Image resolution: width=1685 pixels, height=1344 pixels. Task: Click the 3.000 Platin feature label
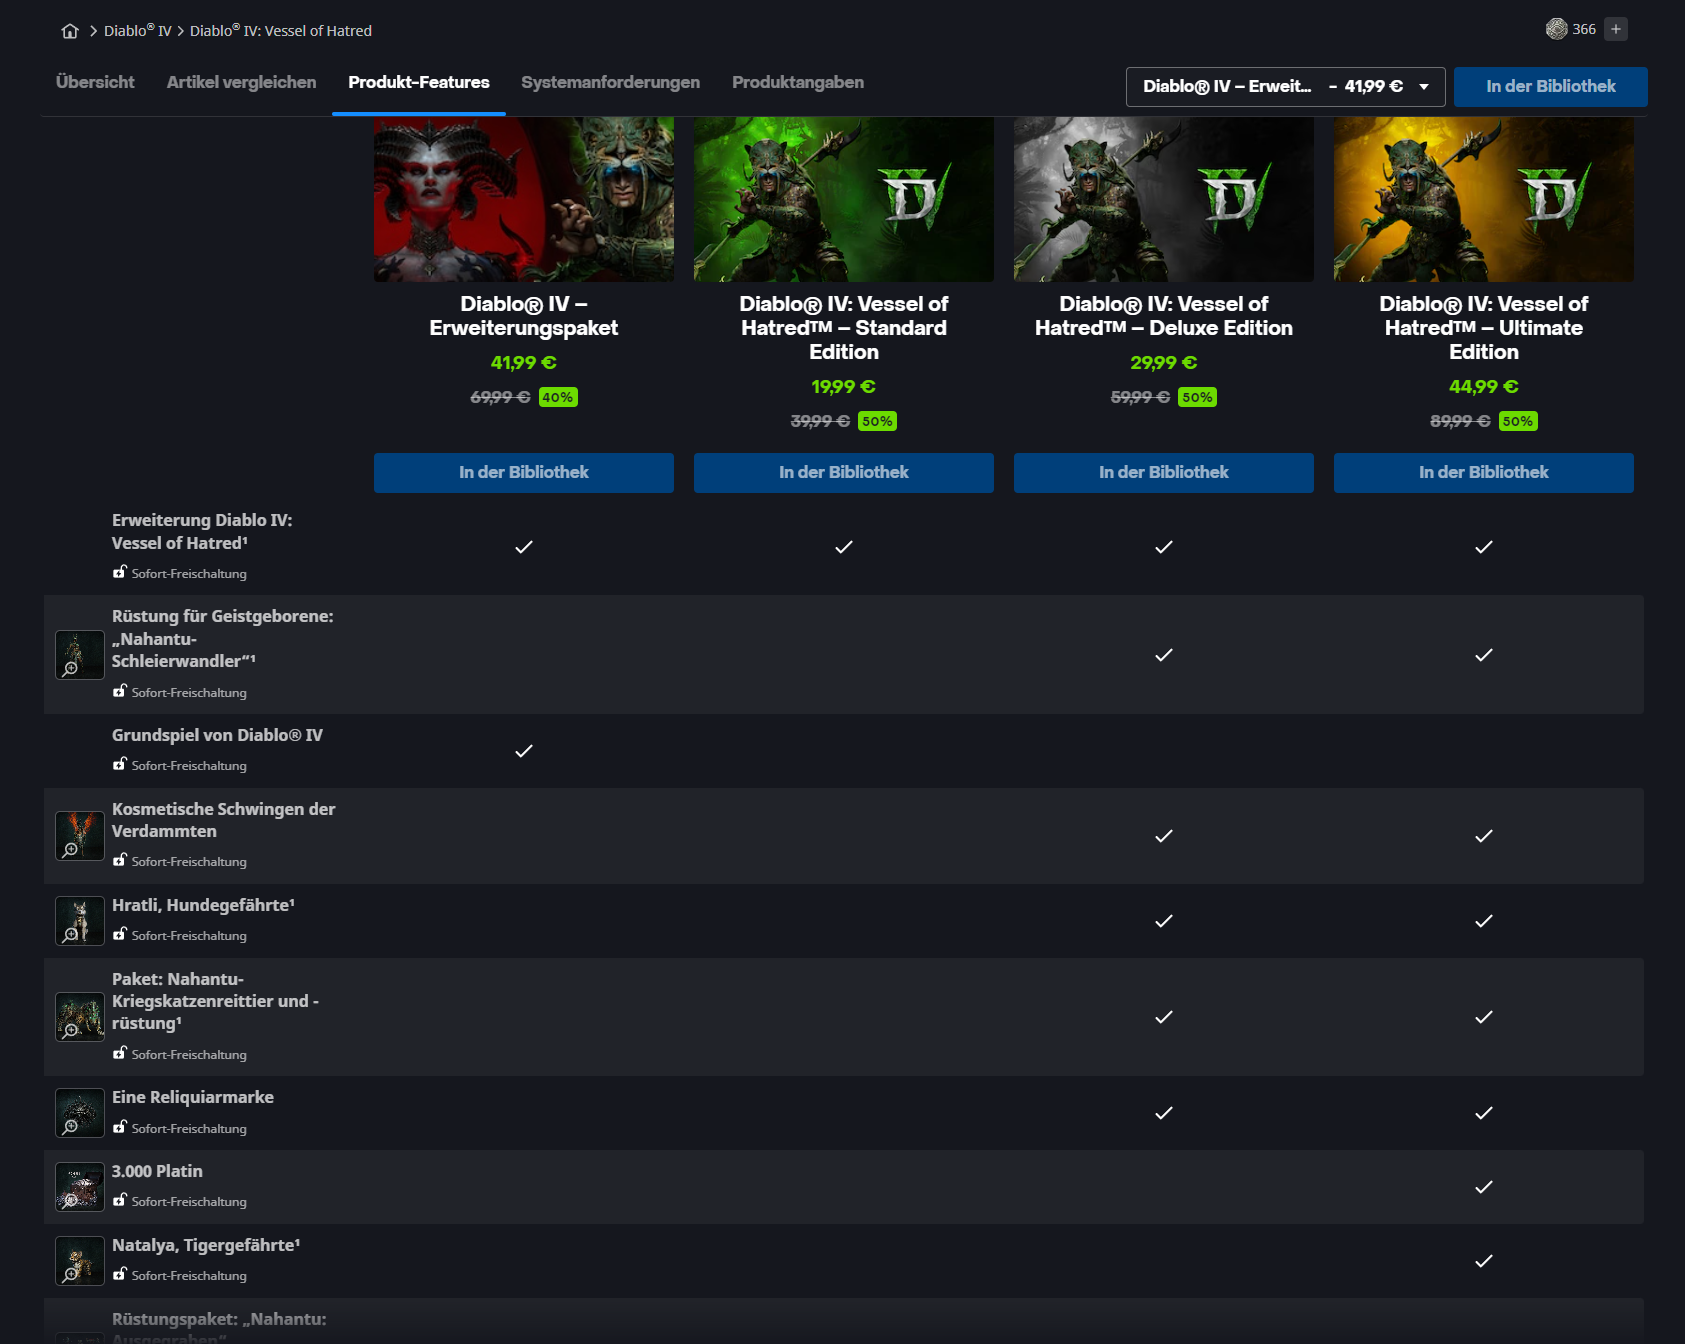point(157,1171)
